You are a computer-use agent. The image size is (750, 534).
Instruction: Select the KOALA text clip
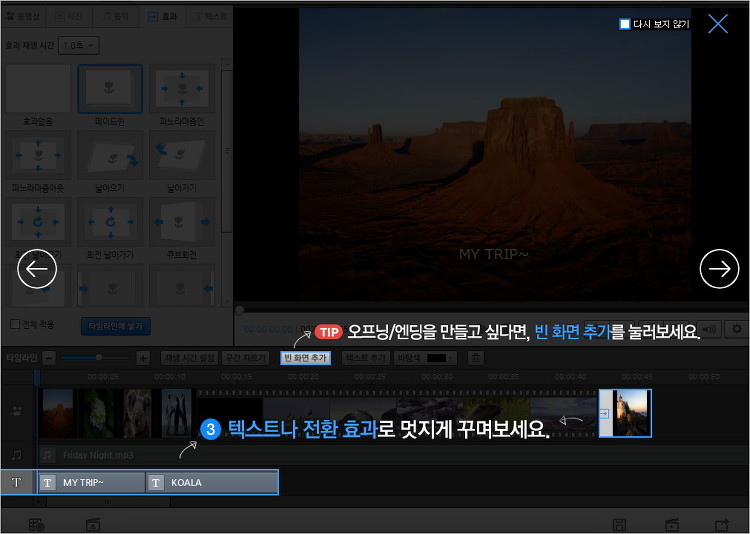coord(211,482)
